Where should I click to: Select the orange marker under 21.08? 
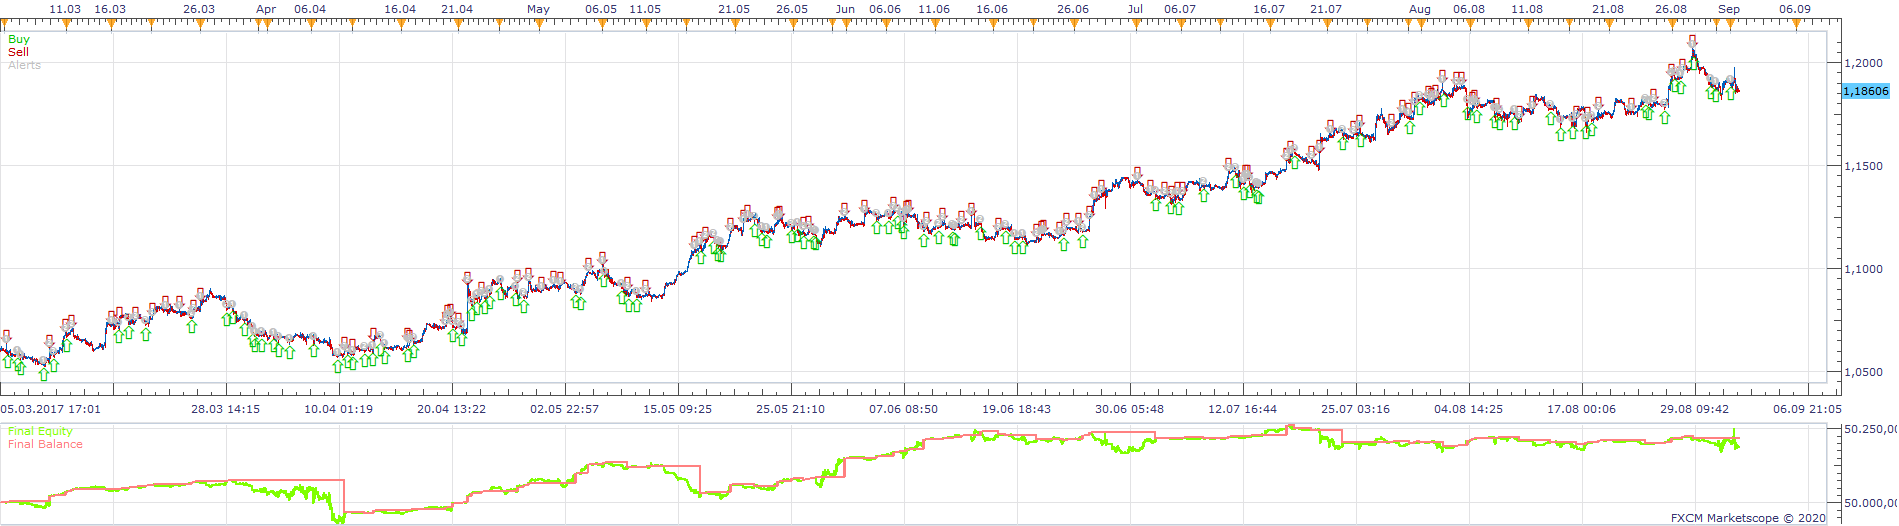click(x=1608, y=24)
